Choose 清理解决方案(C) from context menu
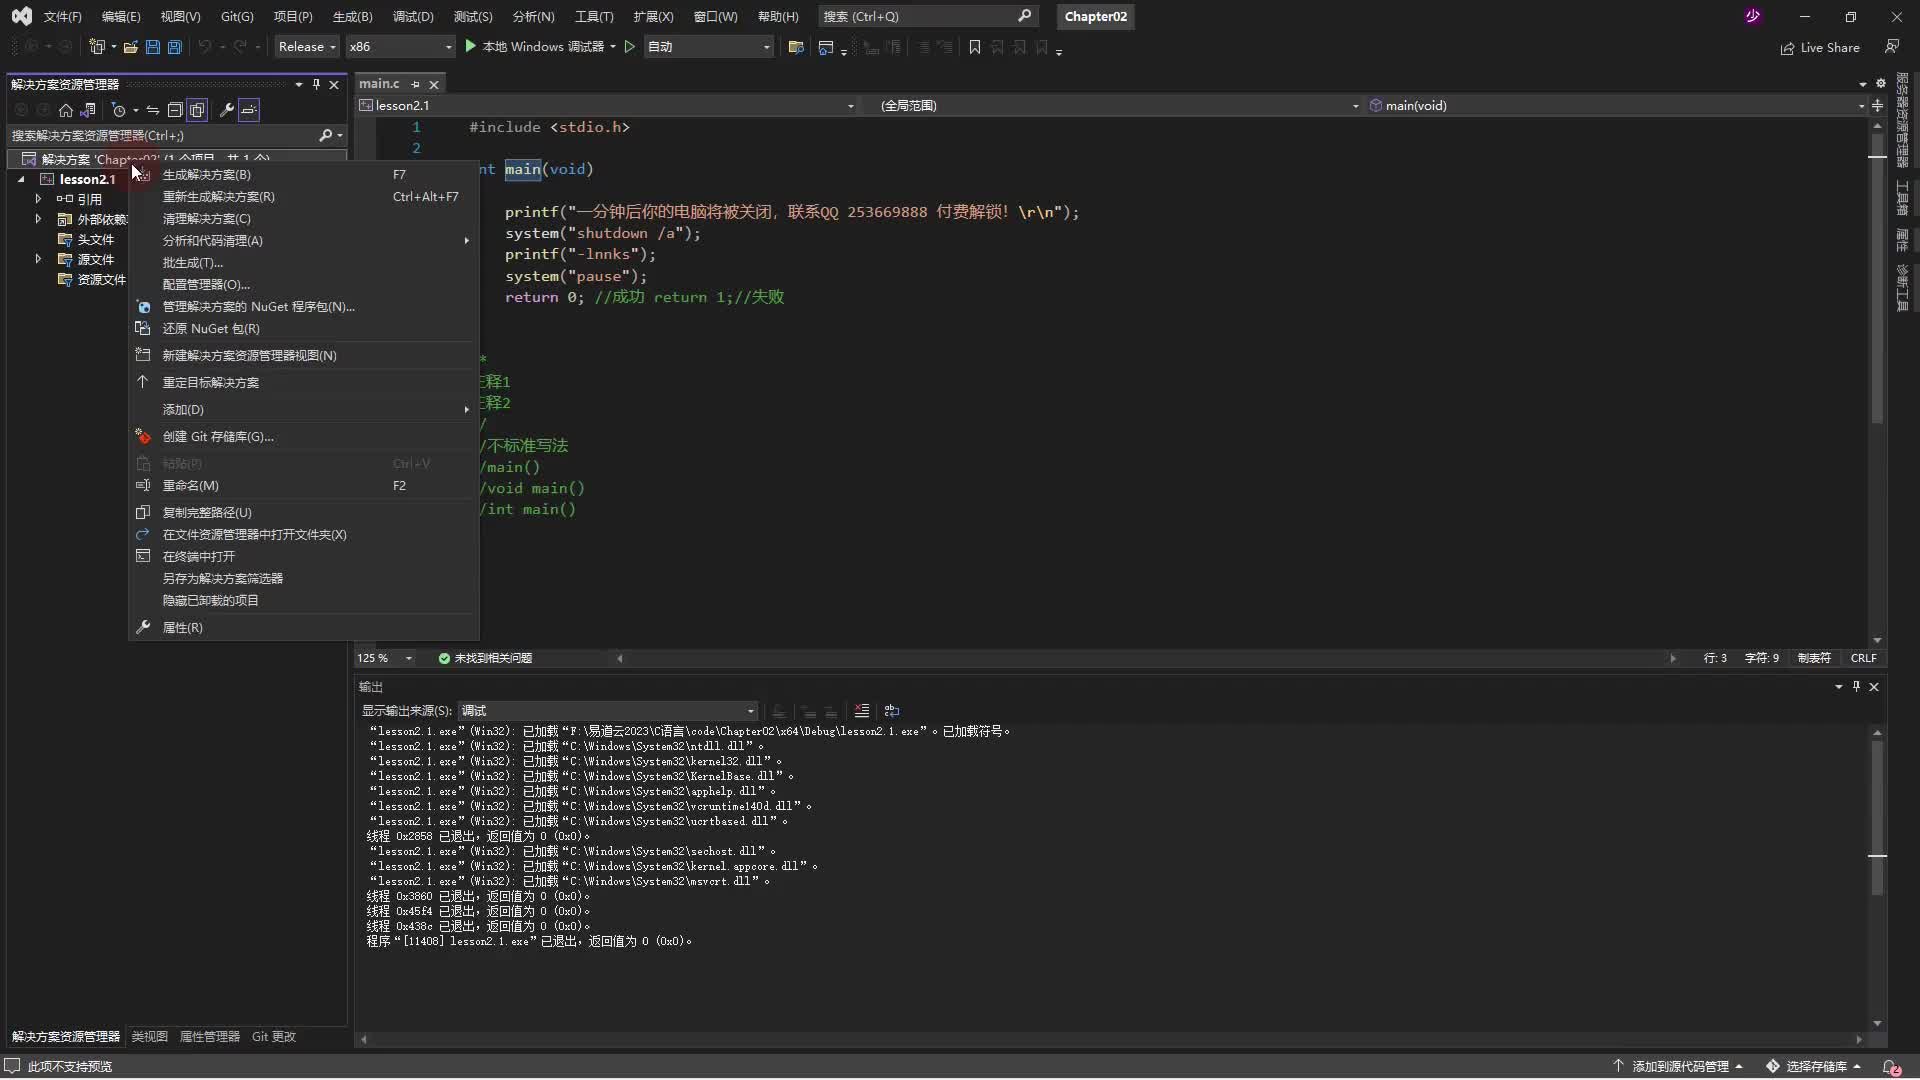This screenshot has width=1920, height=1080. click(304, 218)
